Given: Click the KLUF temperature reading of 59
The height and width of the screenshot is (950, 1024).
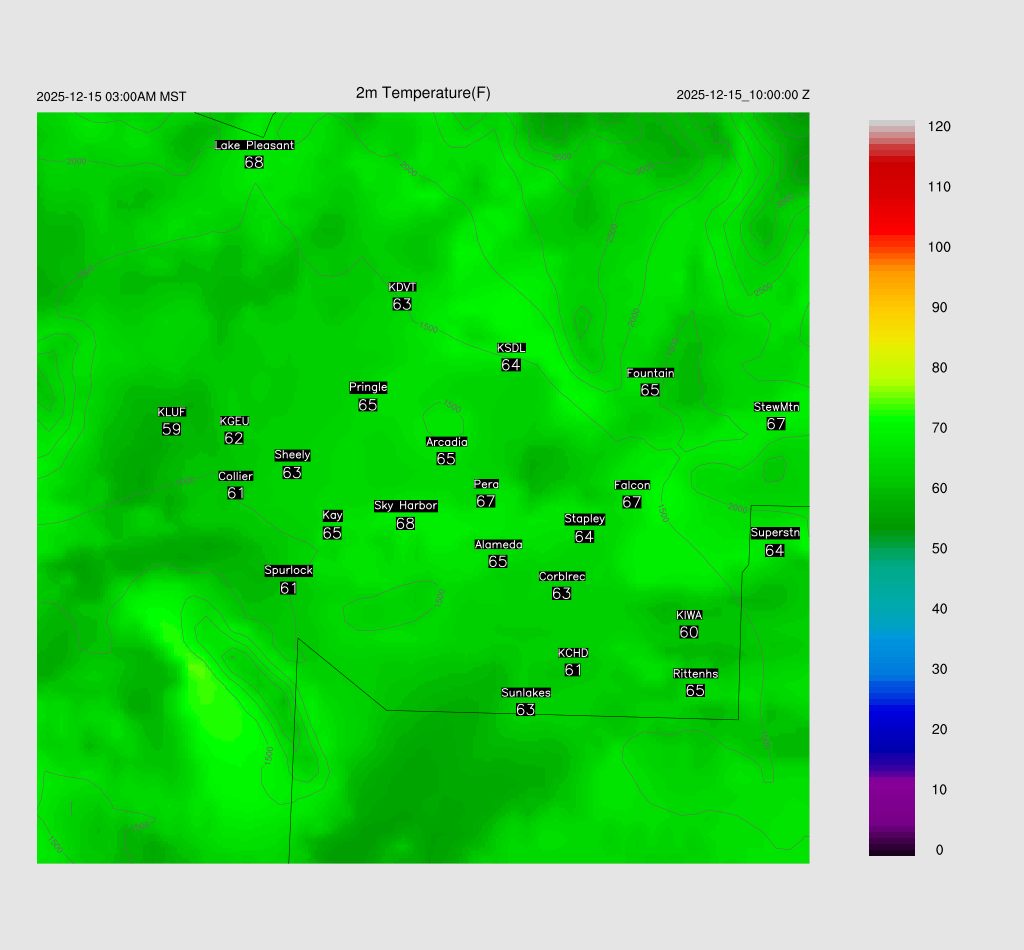Looking at the screenshot, I should point(171,429).
